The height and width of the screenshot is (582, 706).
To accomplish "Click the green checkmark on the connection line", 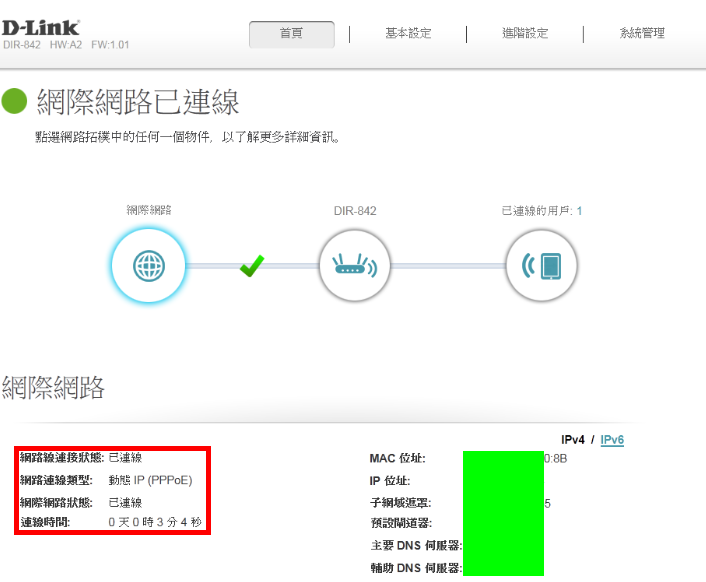I will (252, 266).
